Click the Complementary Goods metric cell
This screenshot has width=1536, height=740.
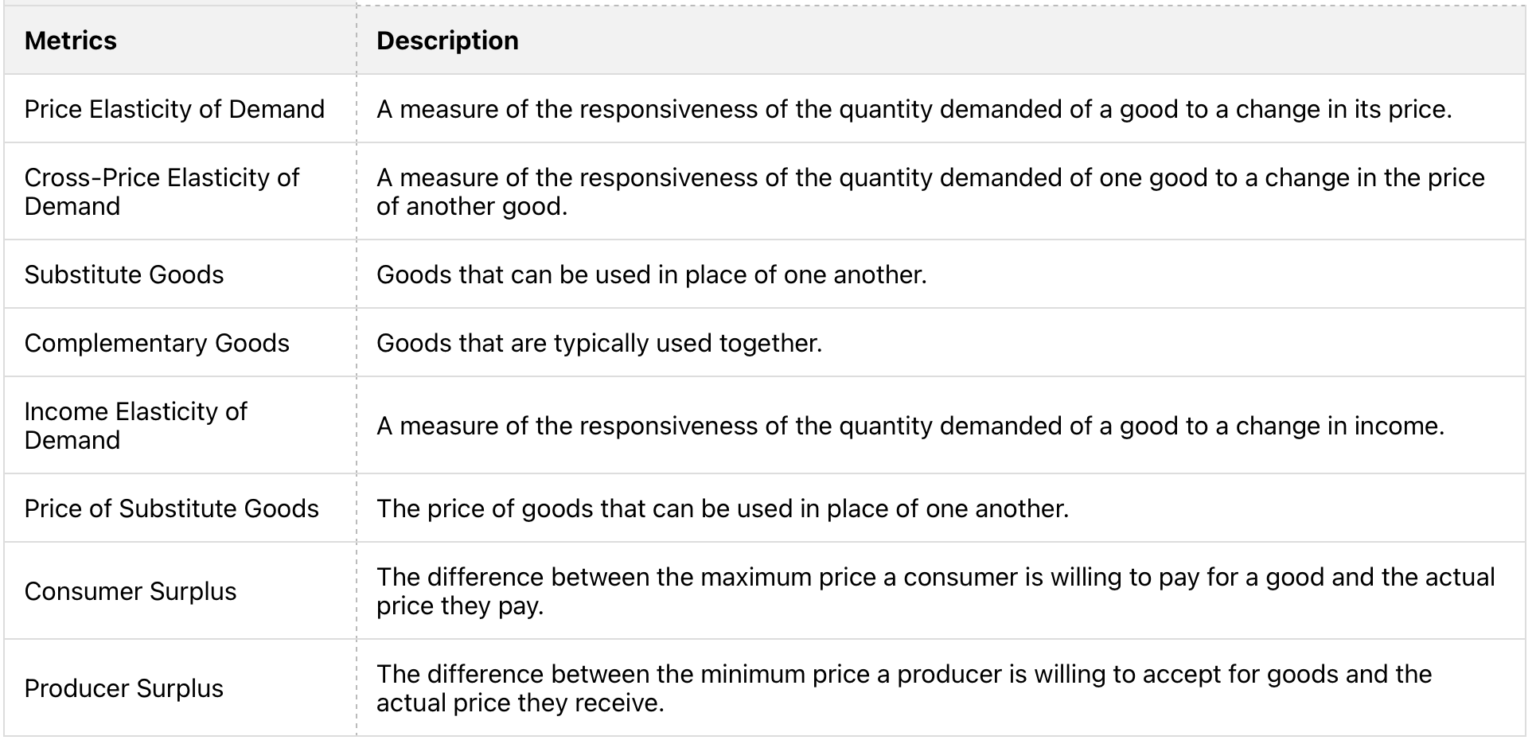[x=157, y=343]
